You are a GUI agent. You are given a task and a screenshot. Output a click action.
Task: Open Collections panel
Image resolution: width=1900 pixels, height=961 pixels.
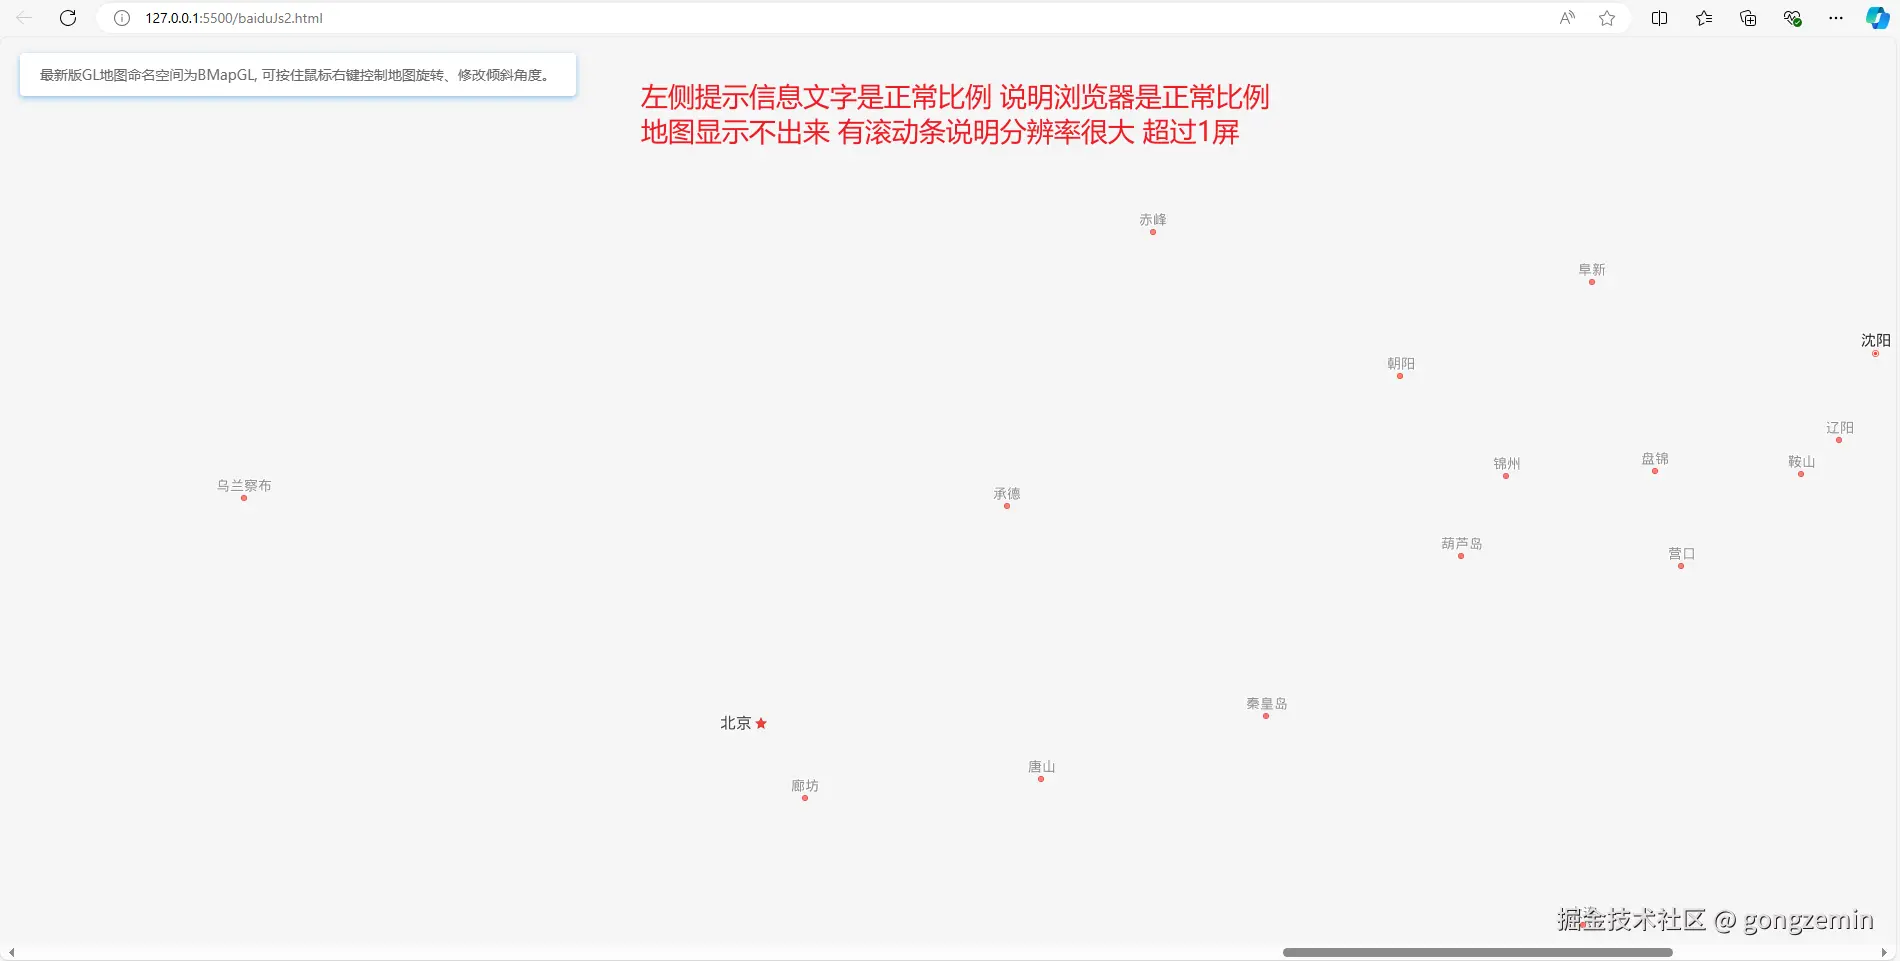(x=1748, y=18)
